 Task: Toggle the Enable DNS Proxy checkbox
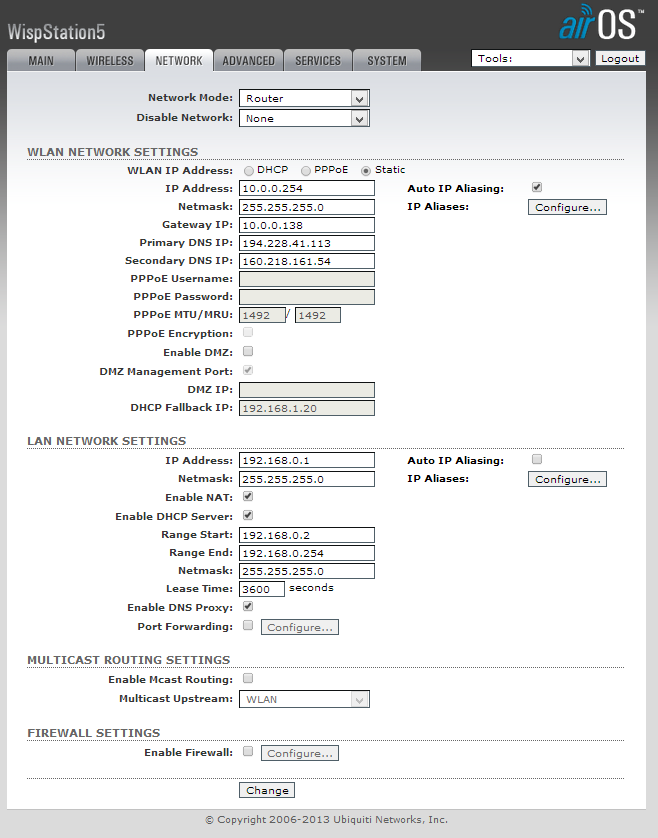click(248, 606)
